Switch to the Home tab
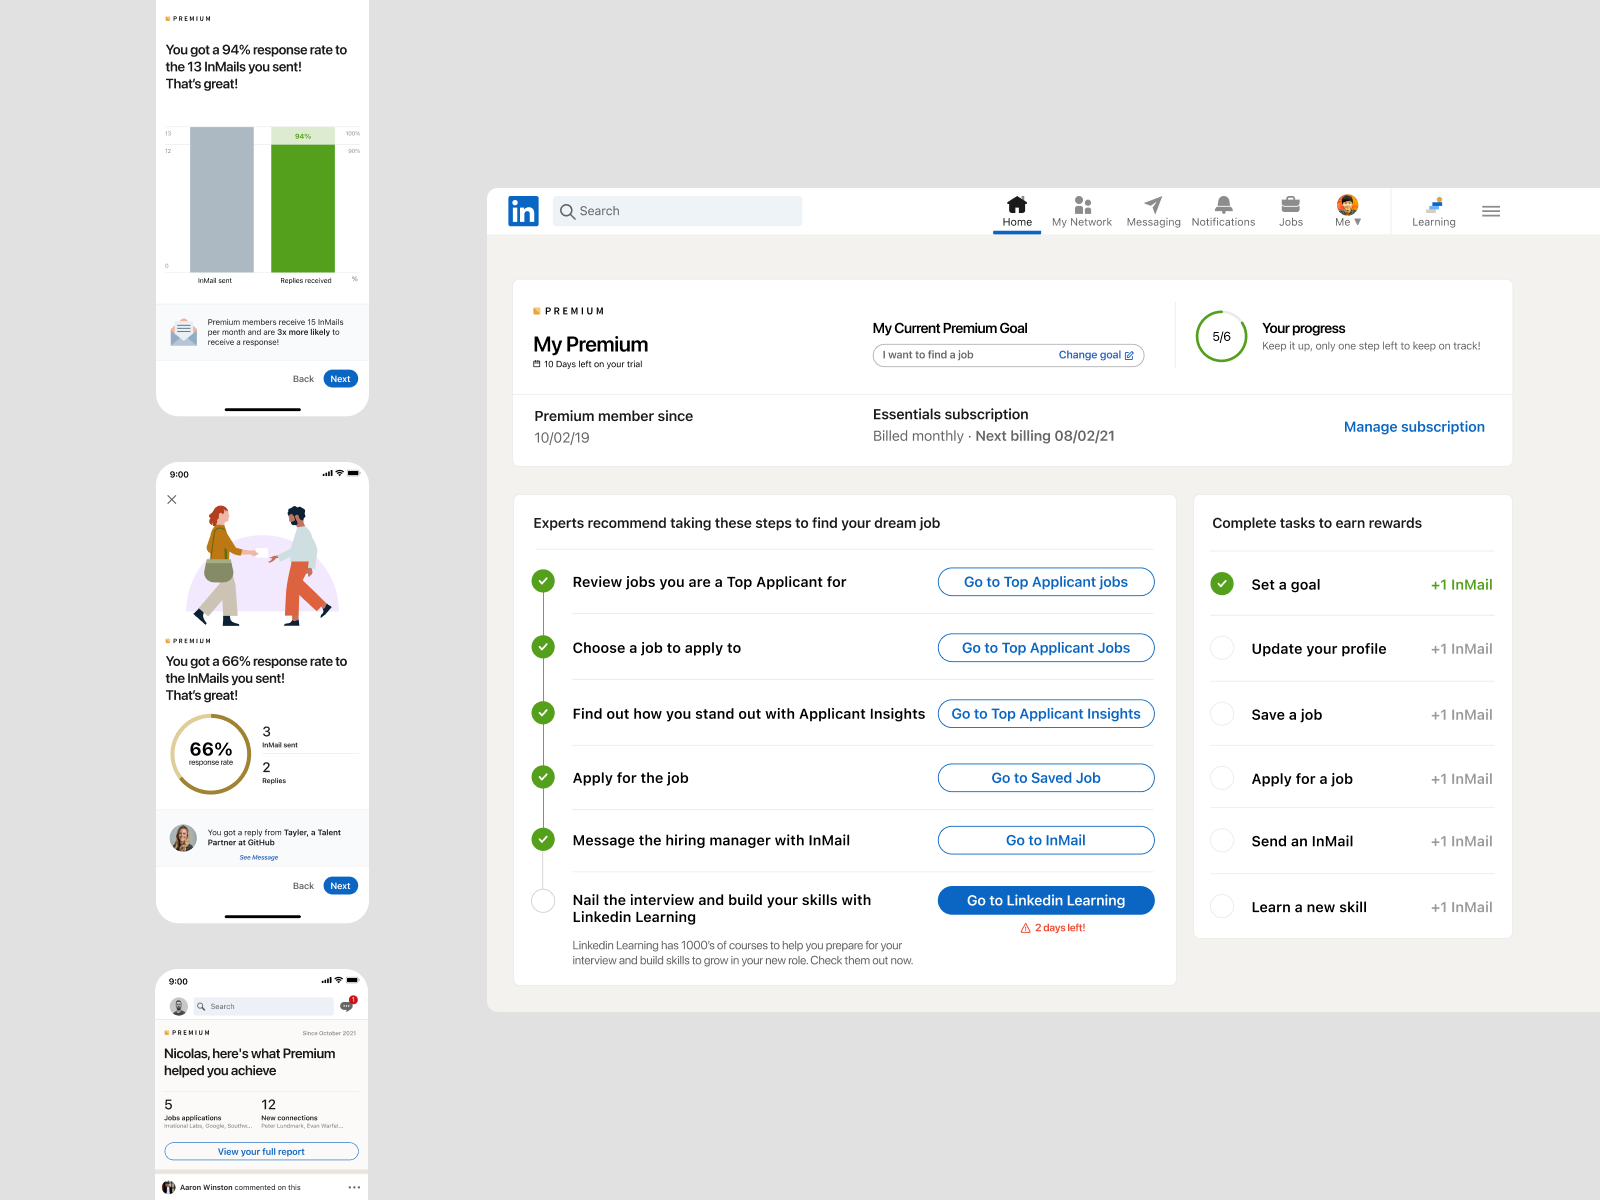The width and height of the screenshot is (1600, 1200). tap(1017, 211)
